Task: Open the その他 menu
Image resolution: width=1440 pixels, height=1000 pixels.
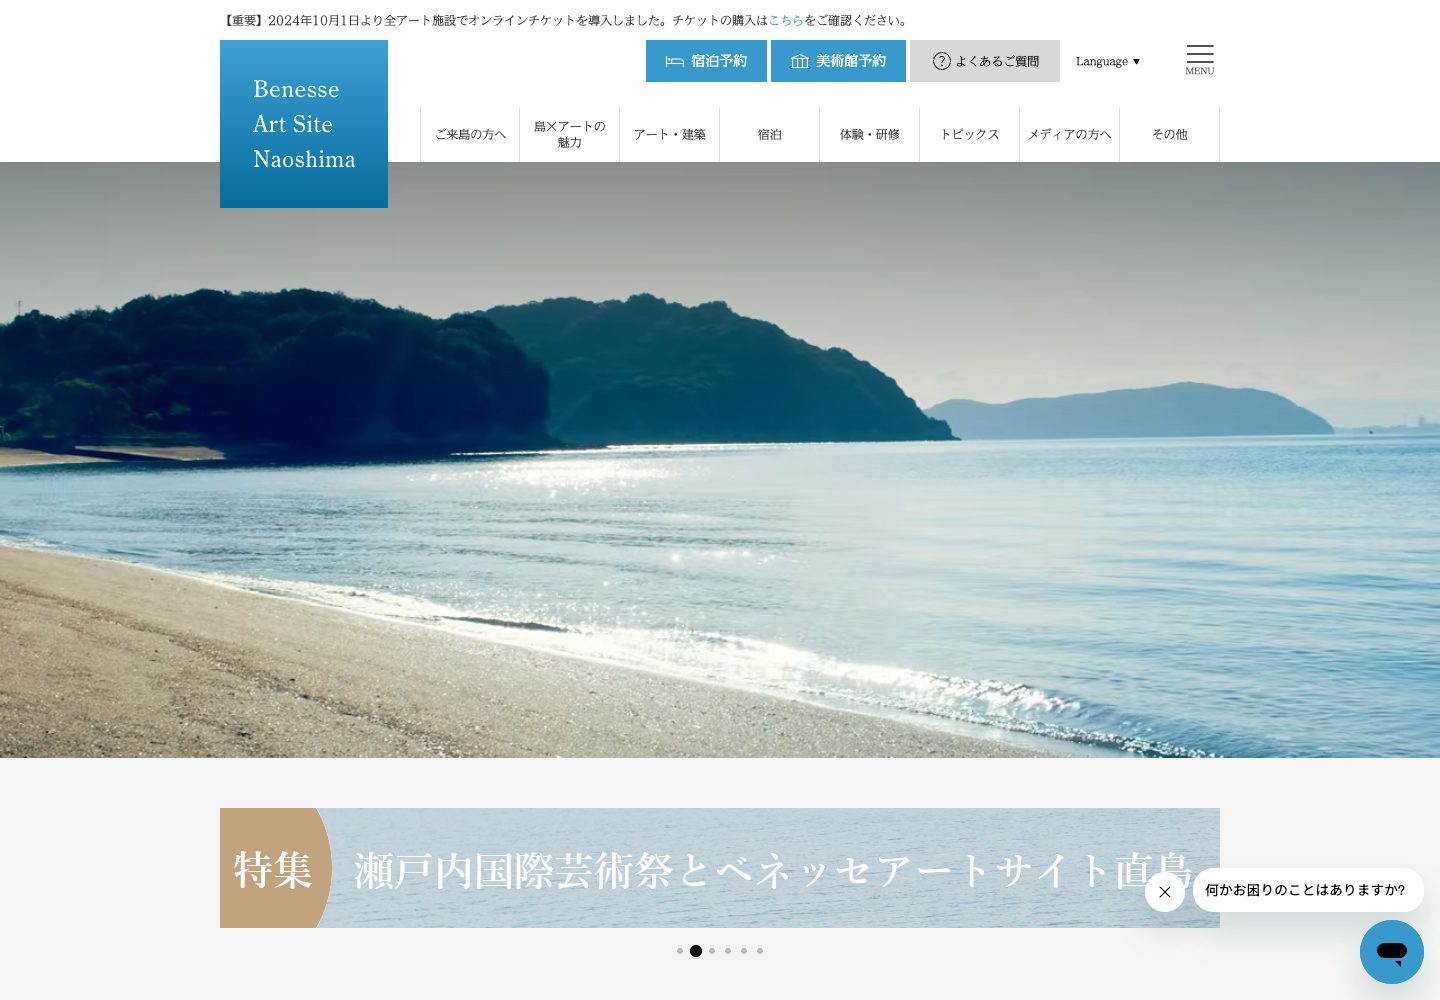Action: click(x=1170, y=134)
